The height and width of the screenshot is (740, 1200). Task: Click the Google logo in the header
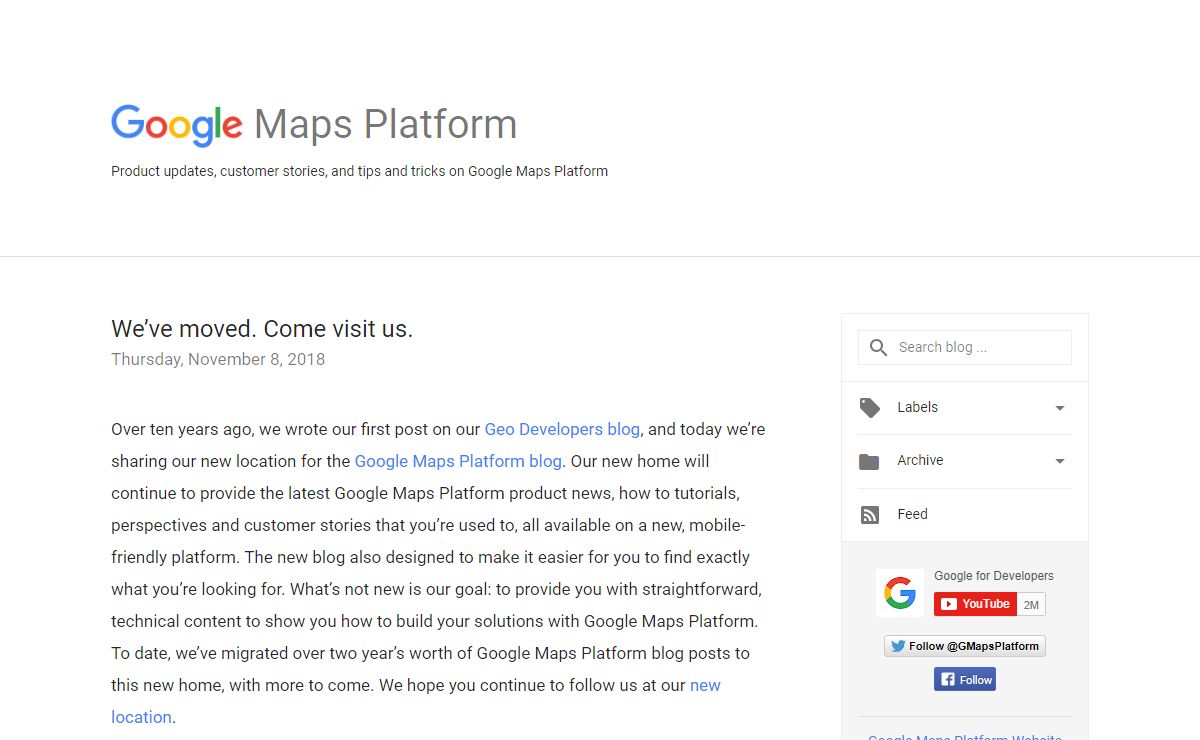(177, 125)
